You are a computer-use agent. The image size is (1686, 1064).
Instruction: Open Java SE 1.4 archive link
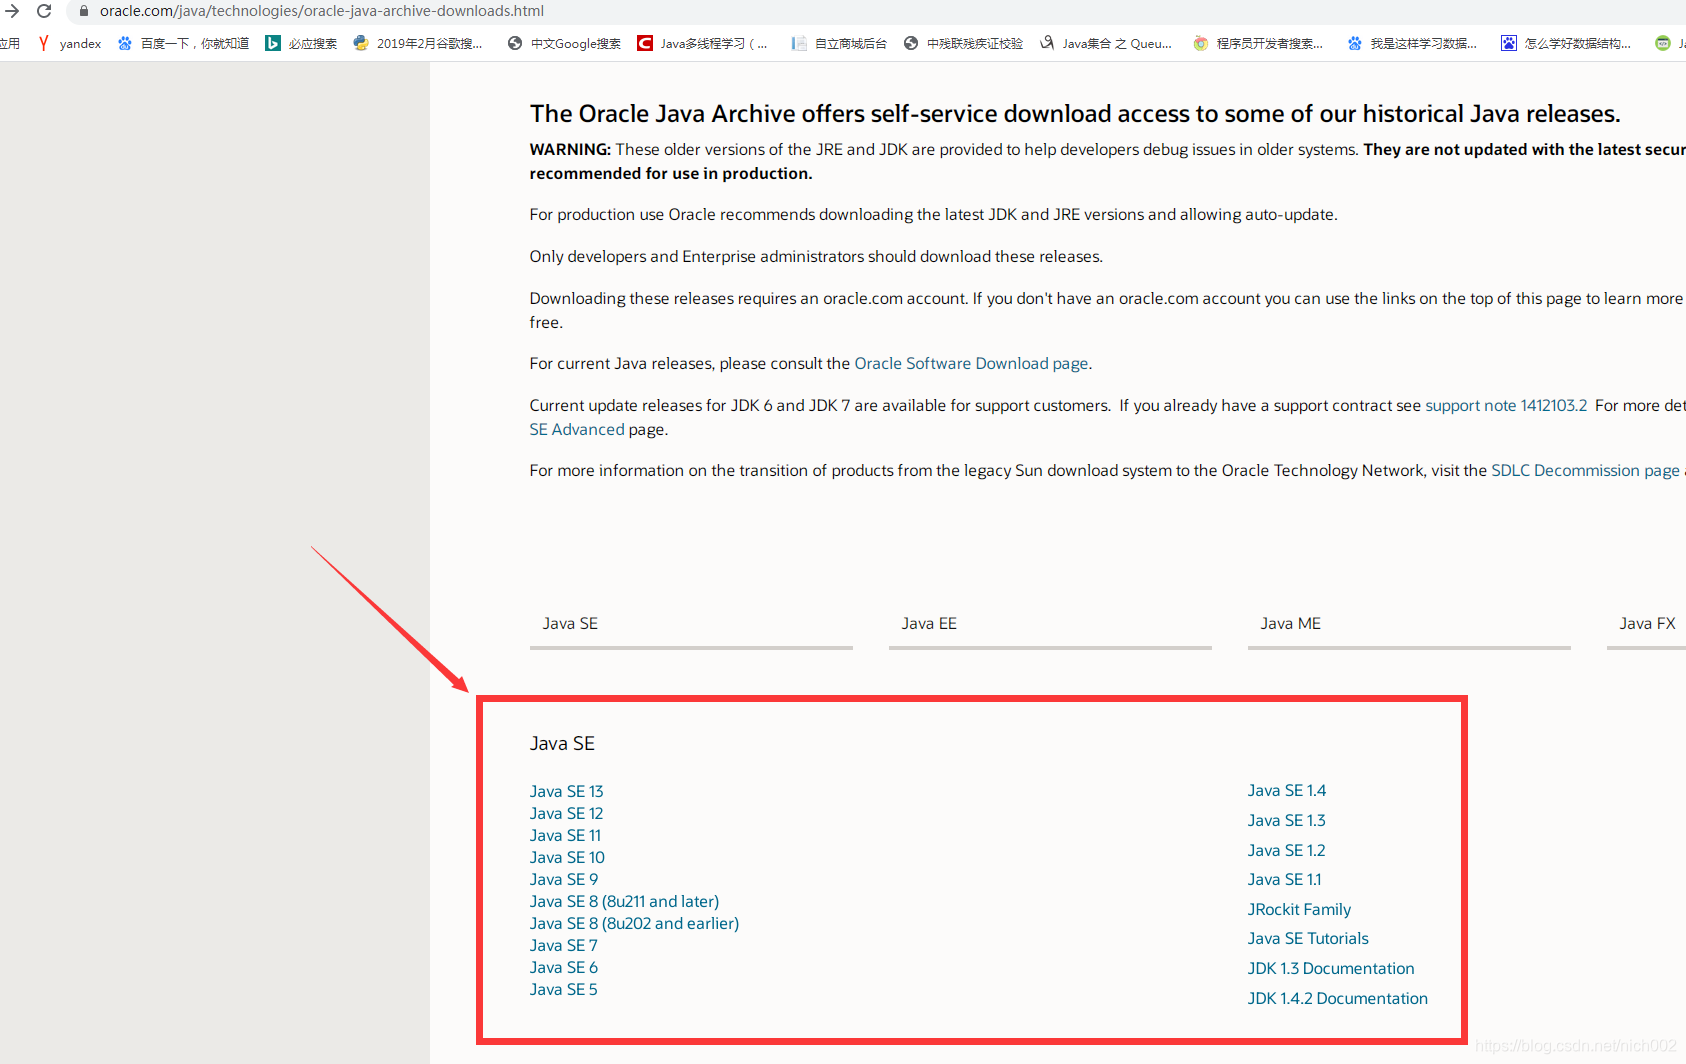point(1287,791)
